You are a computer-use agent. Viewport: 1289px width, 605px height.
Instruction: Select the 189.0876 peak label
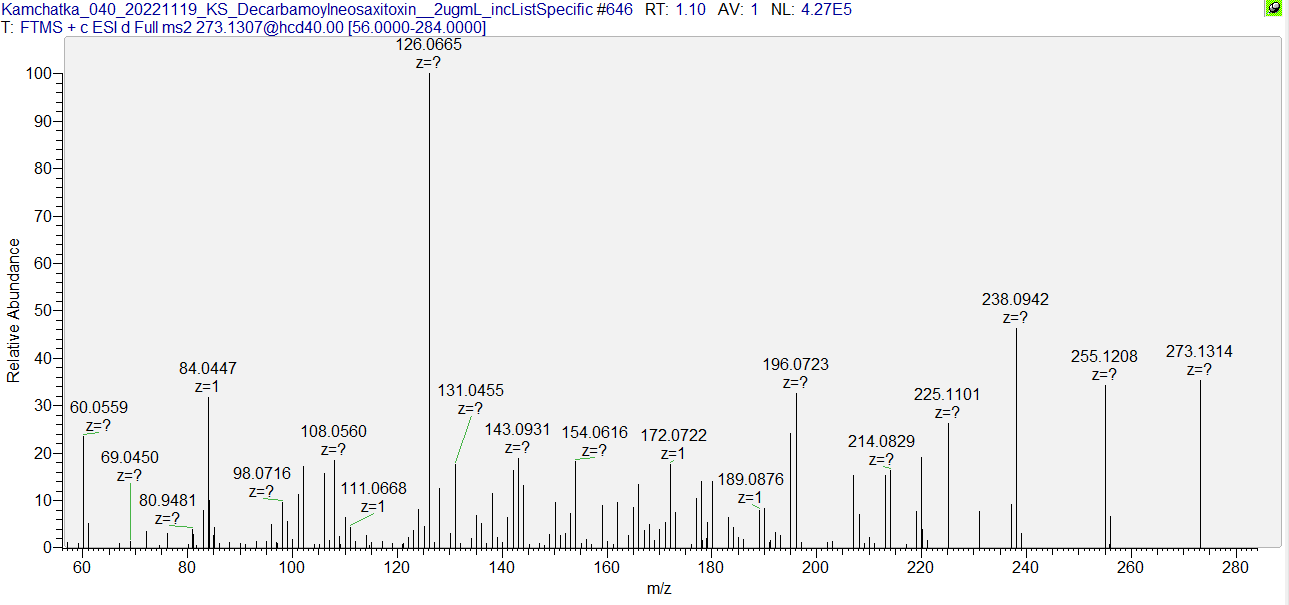[750, 480]
